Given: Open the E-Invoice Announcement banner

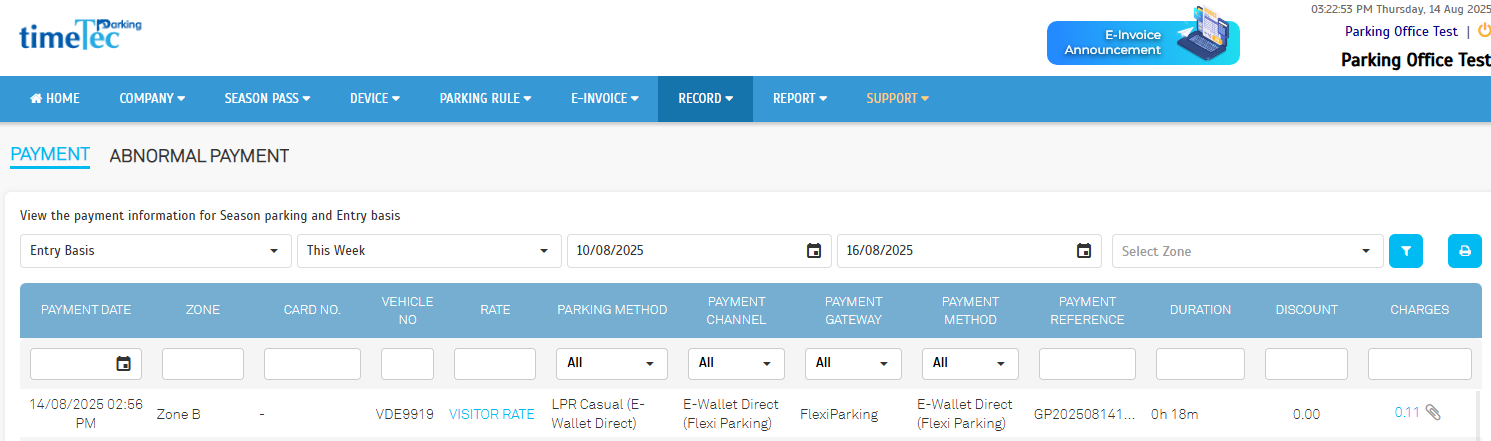Looking at the screenshot, I should point(1142,38).
